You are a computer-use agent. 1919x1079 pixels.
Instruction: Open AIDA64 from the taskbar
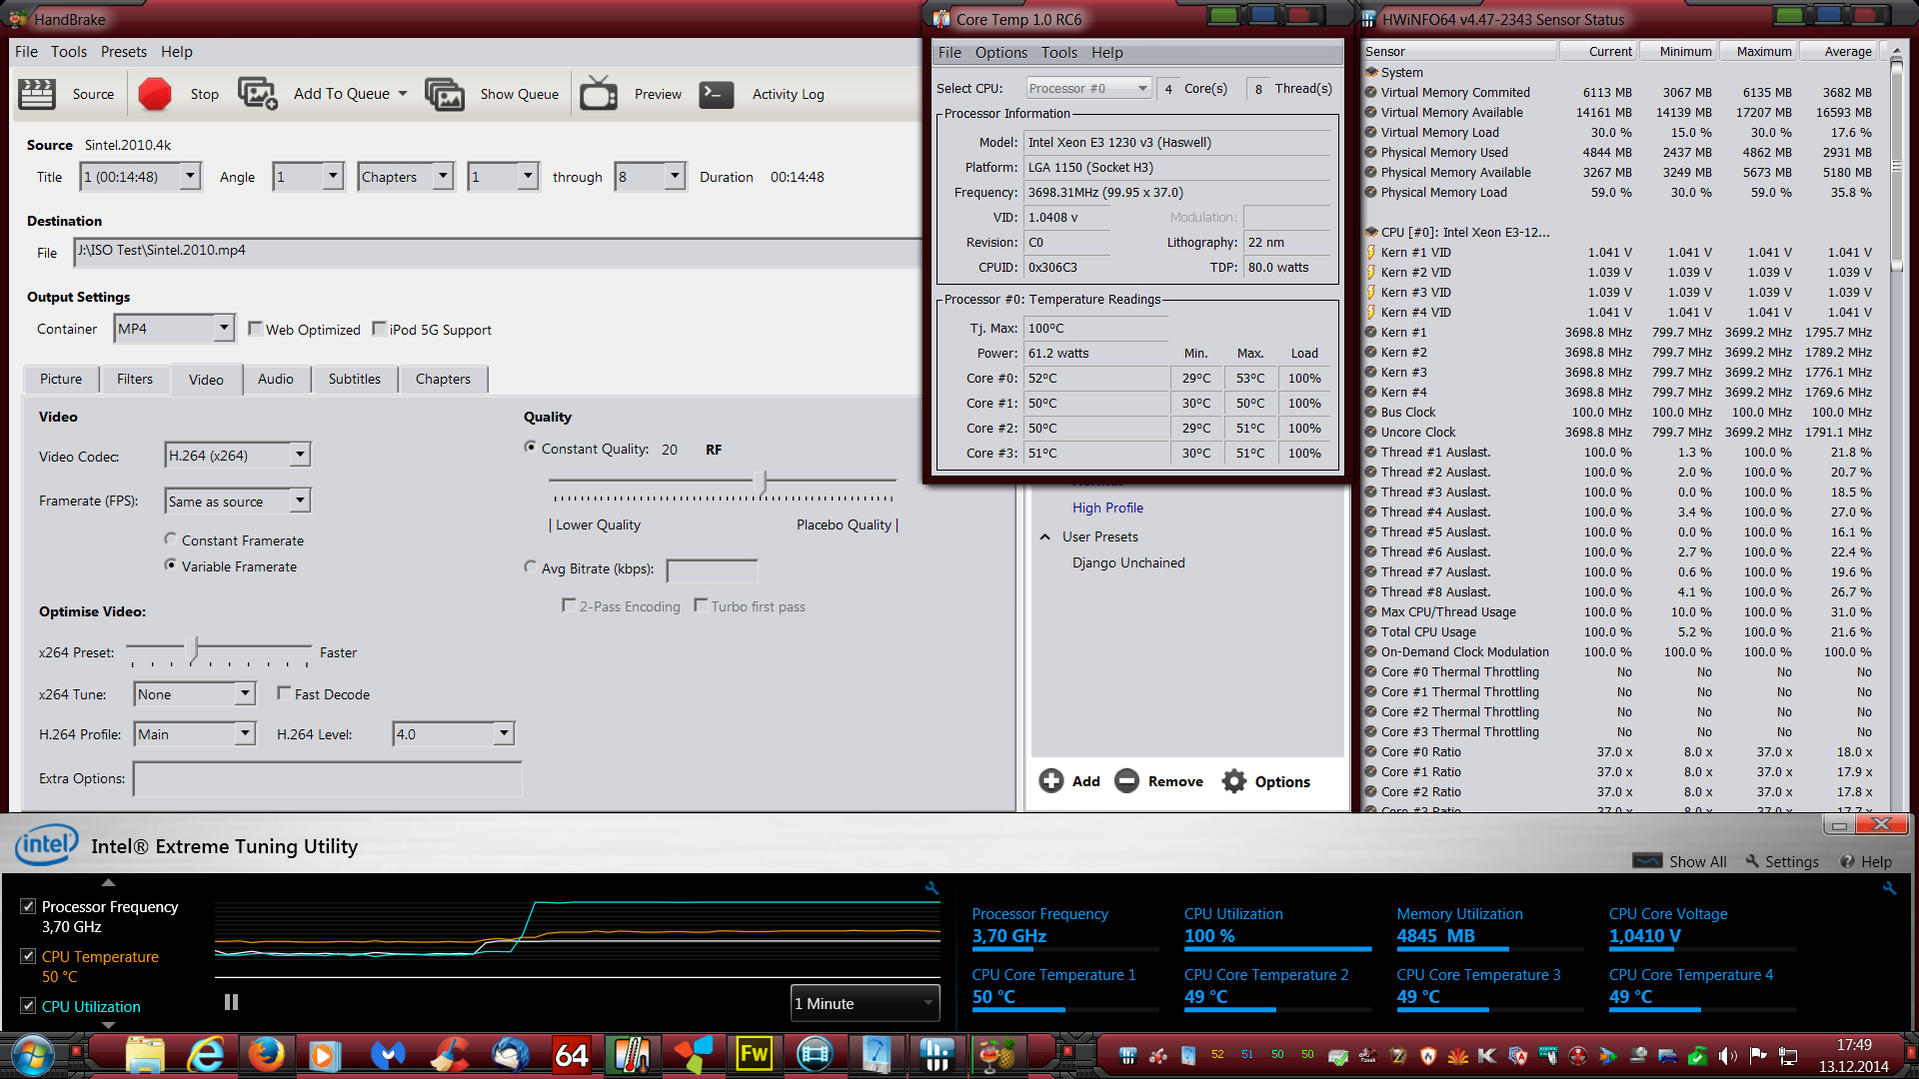[x=571, y=1055]
